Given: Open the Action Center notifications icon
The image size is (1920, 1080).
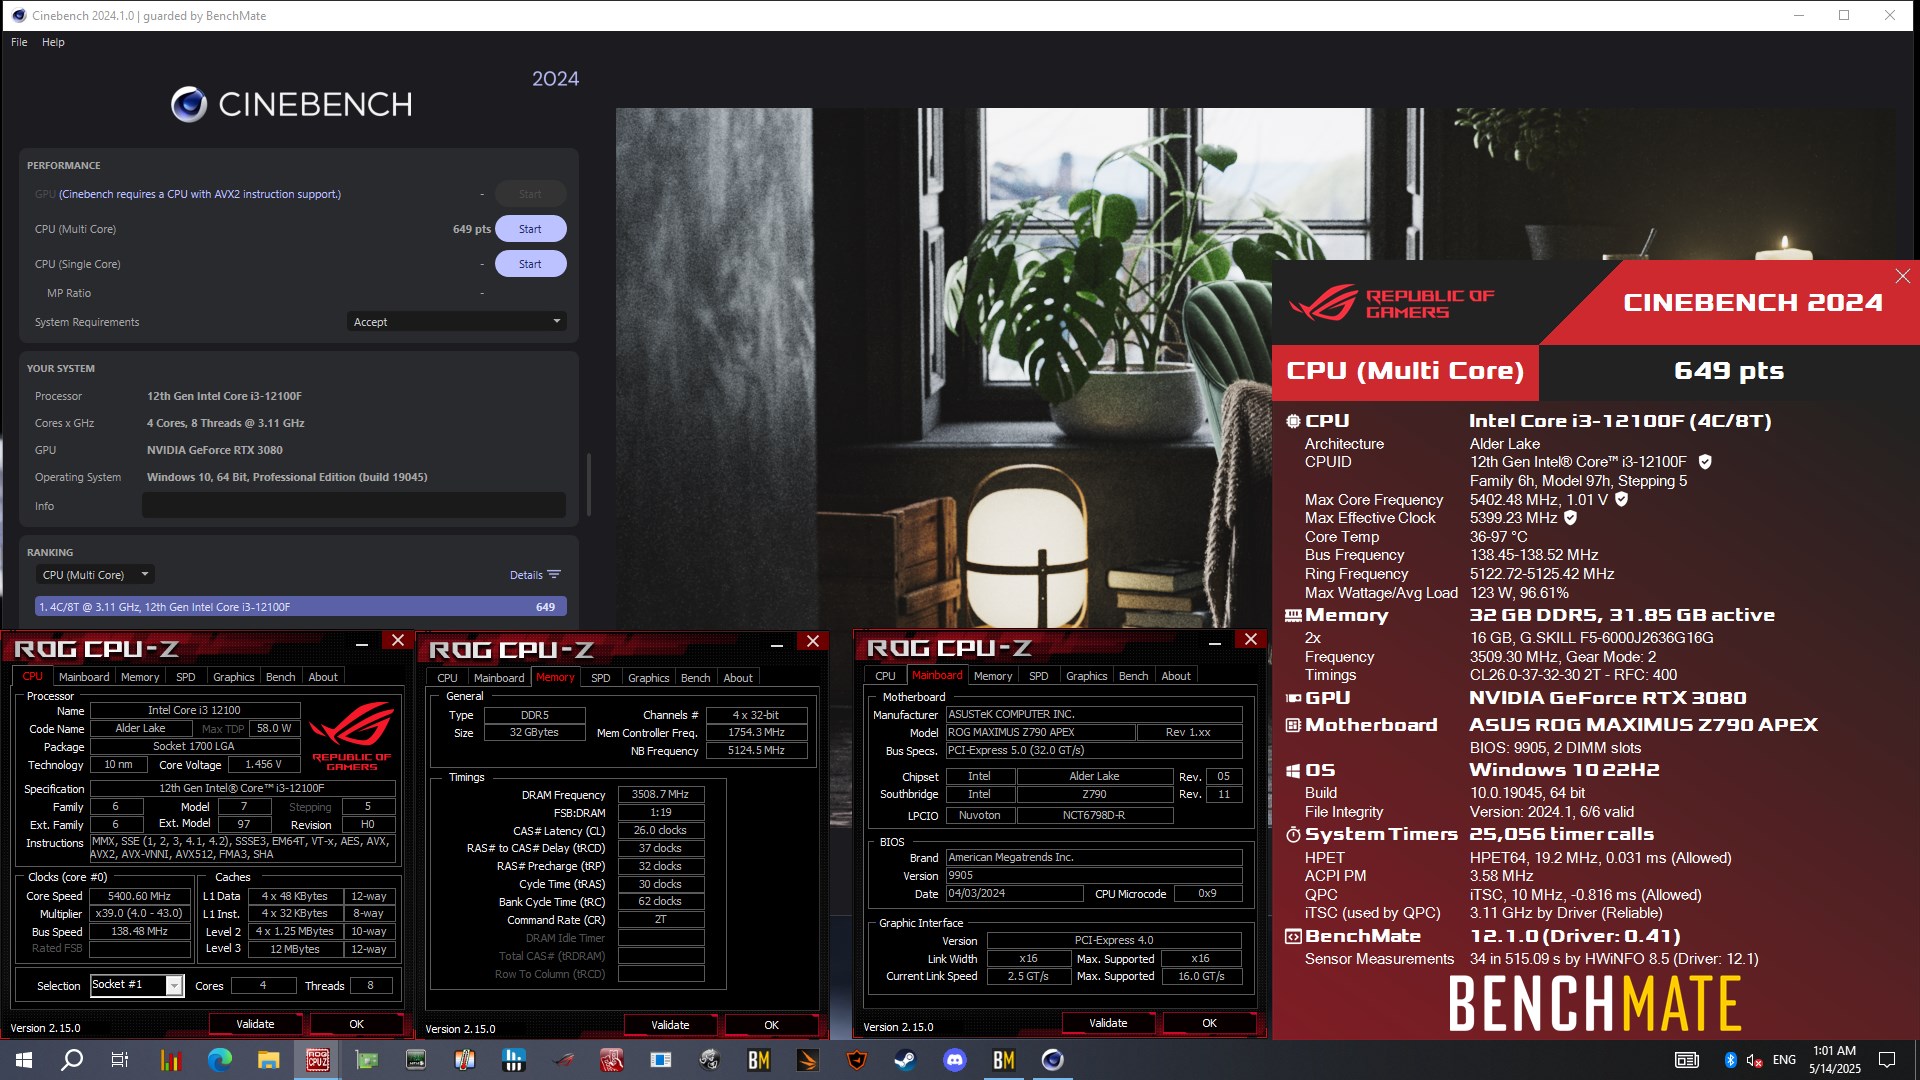Looking at the screenshot, I should point(1887,1060).
